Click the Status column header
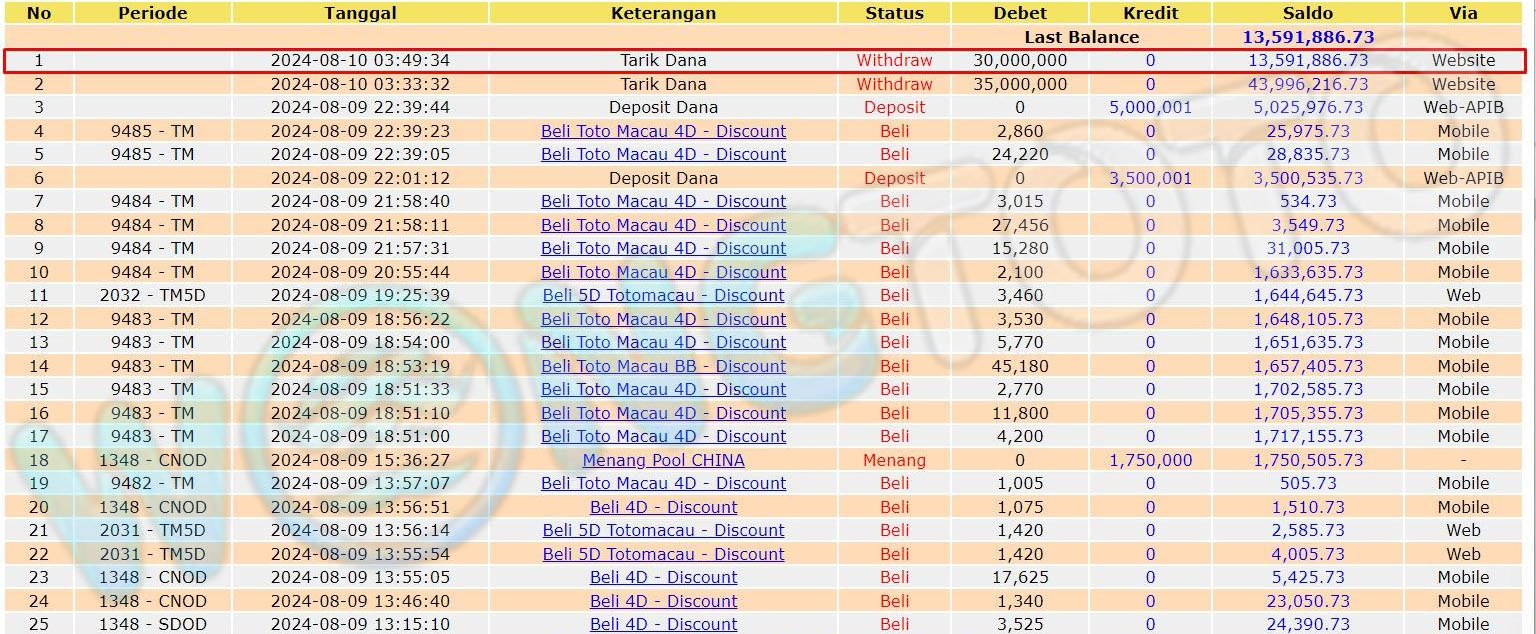Screen dimensions: 1536x634 [894, 13]
